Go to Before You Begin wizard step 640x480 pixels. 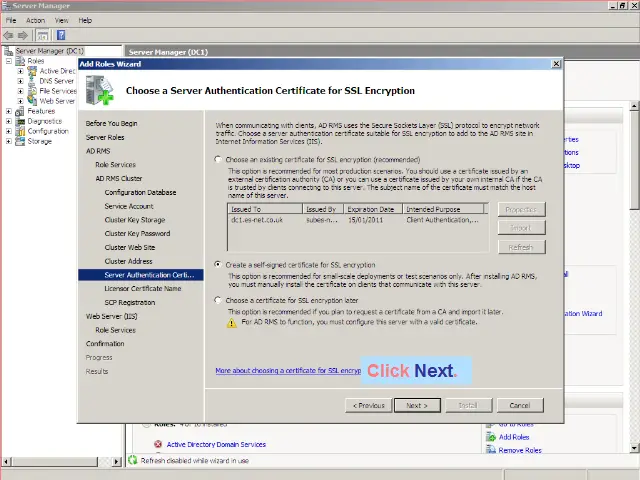tap(111, 123)
